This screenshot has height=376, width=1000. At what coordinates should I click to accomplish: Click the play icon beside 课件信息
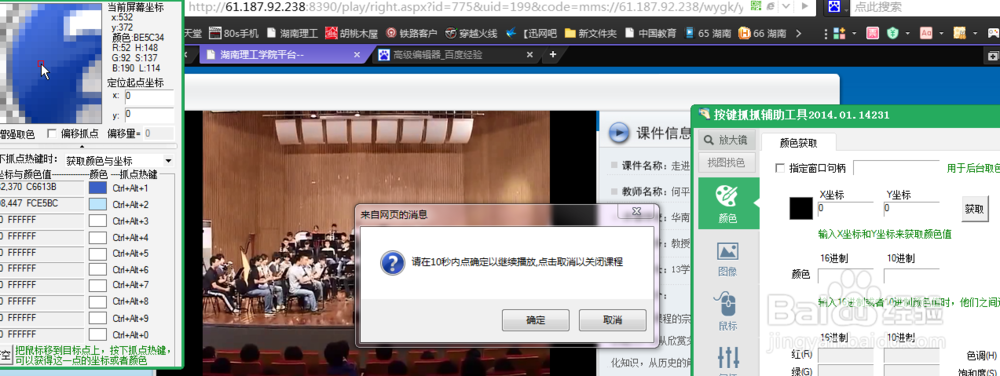(x=618, y=132)
